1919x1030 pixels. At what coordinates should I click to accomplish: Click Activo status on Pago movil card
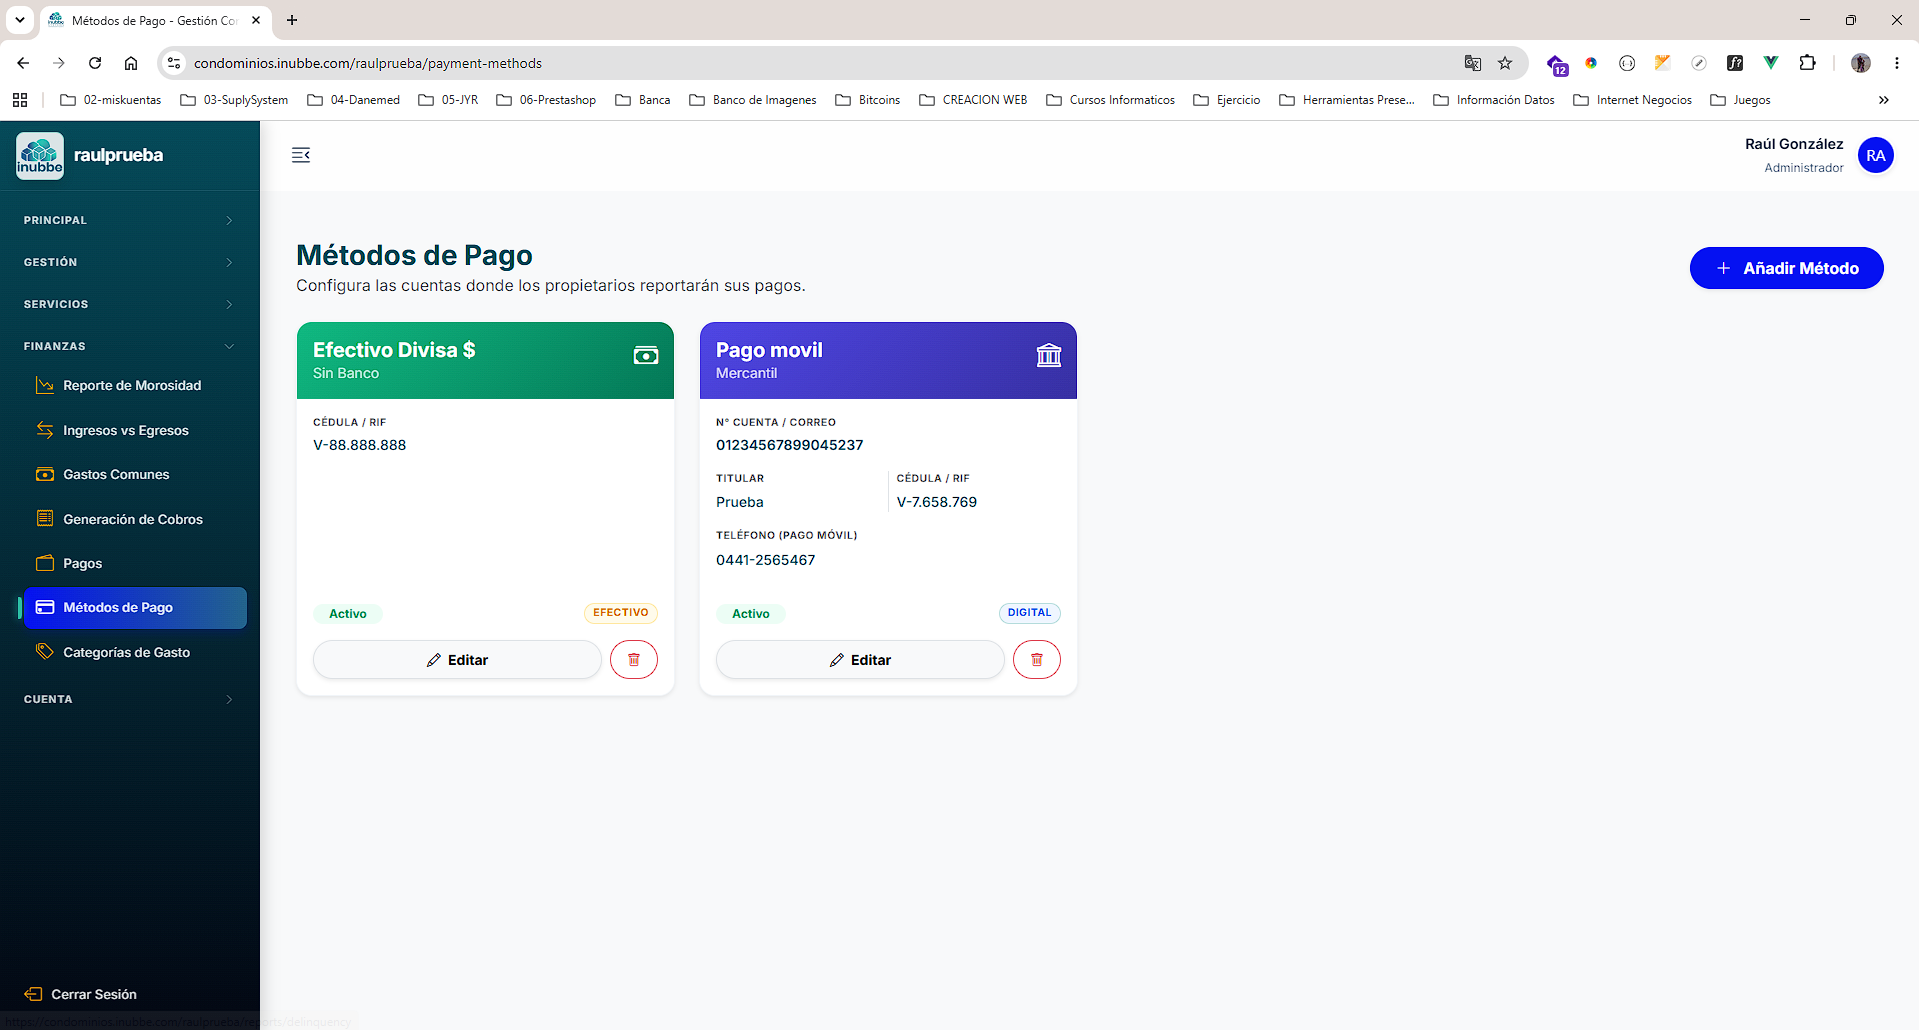coord(751,614)
